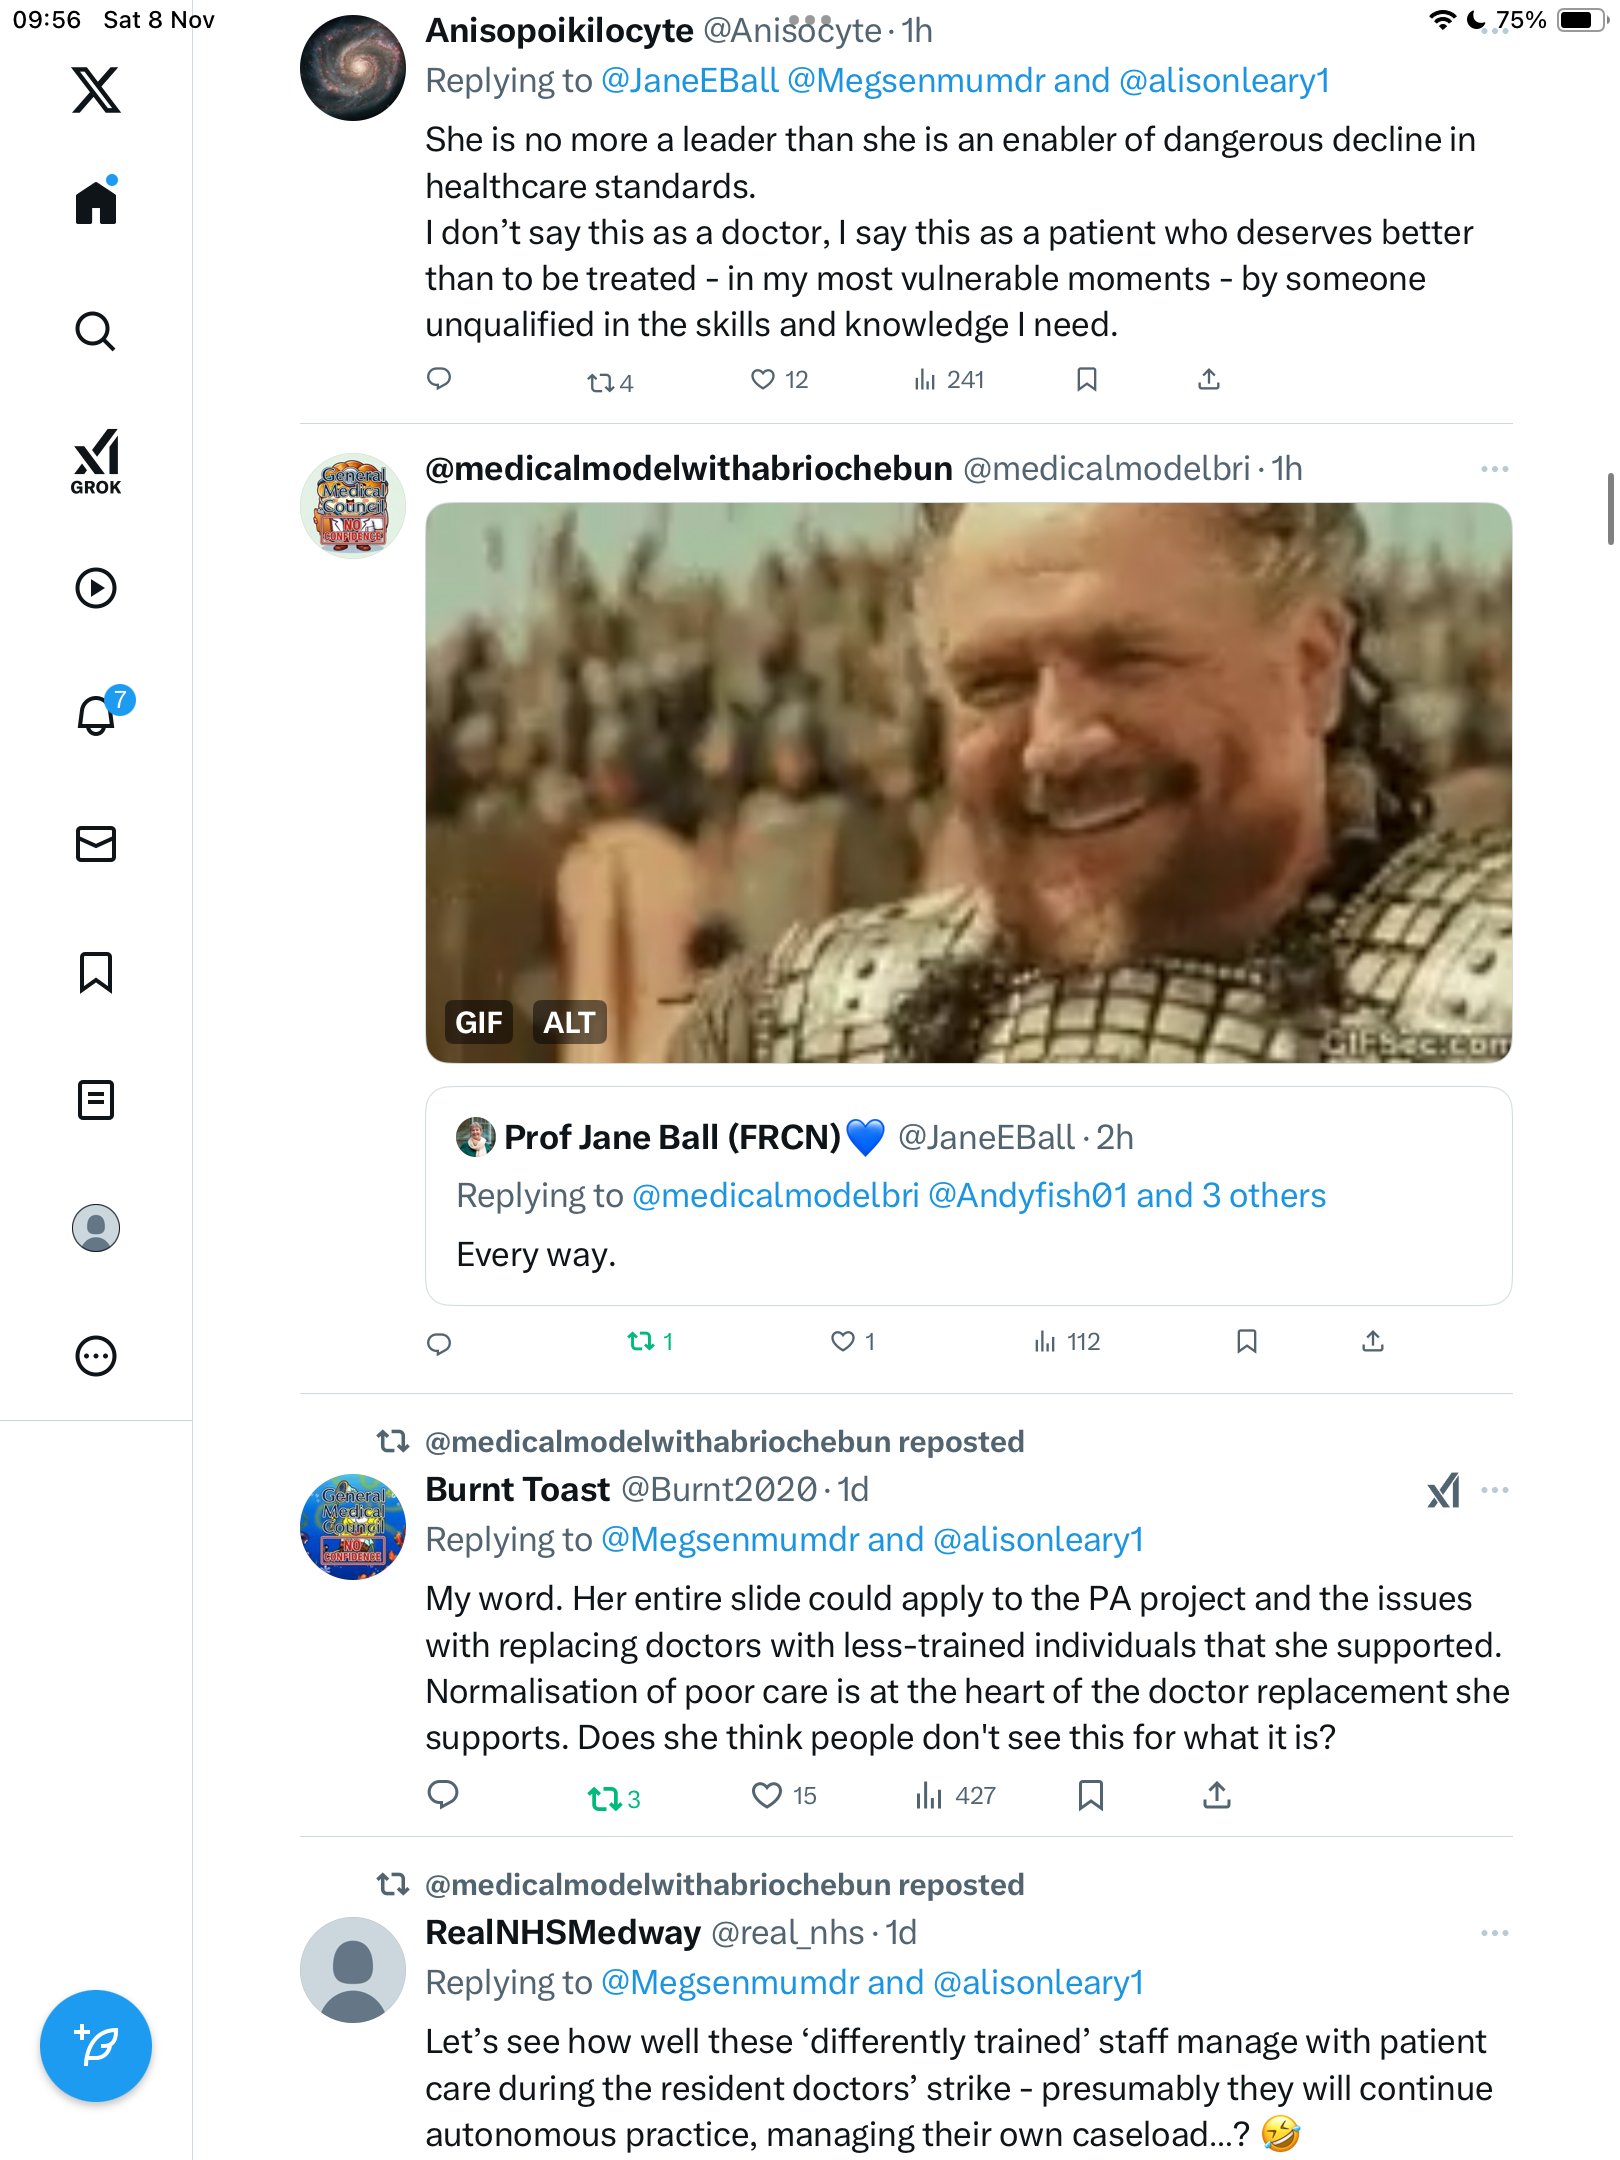Open notifications bell with badge 7
This screenshot has width=1620, height=2160.
point(97,715)
